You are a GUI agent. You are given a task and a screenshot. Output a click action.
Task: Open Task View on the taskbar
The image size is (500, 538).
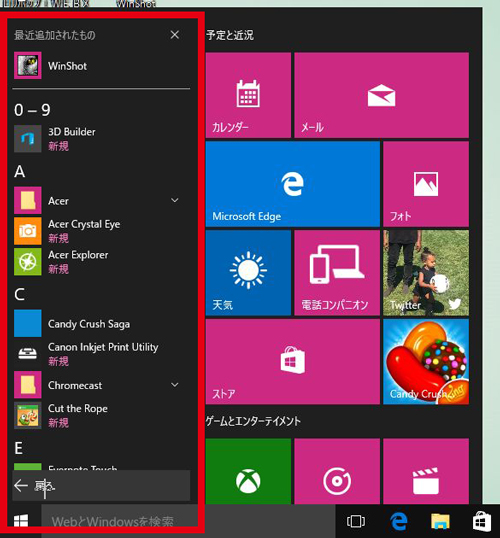pos(356,521)
